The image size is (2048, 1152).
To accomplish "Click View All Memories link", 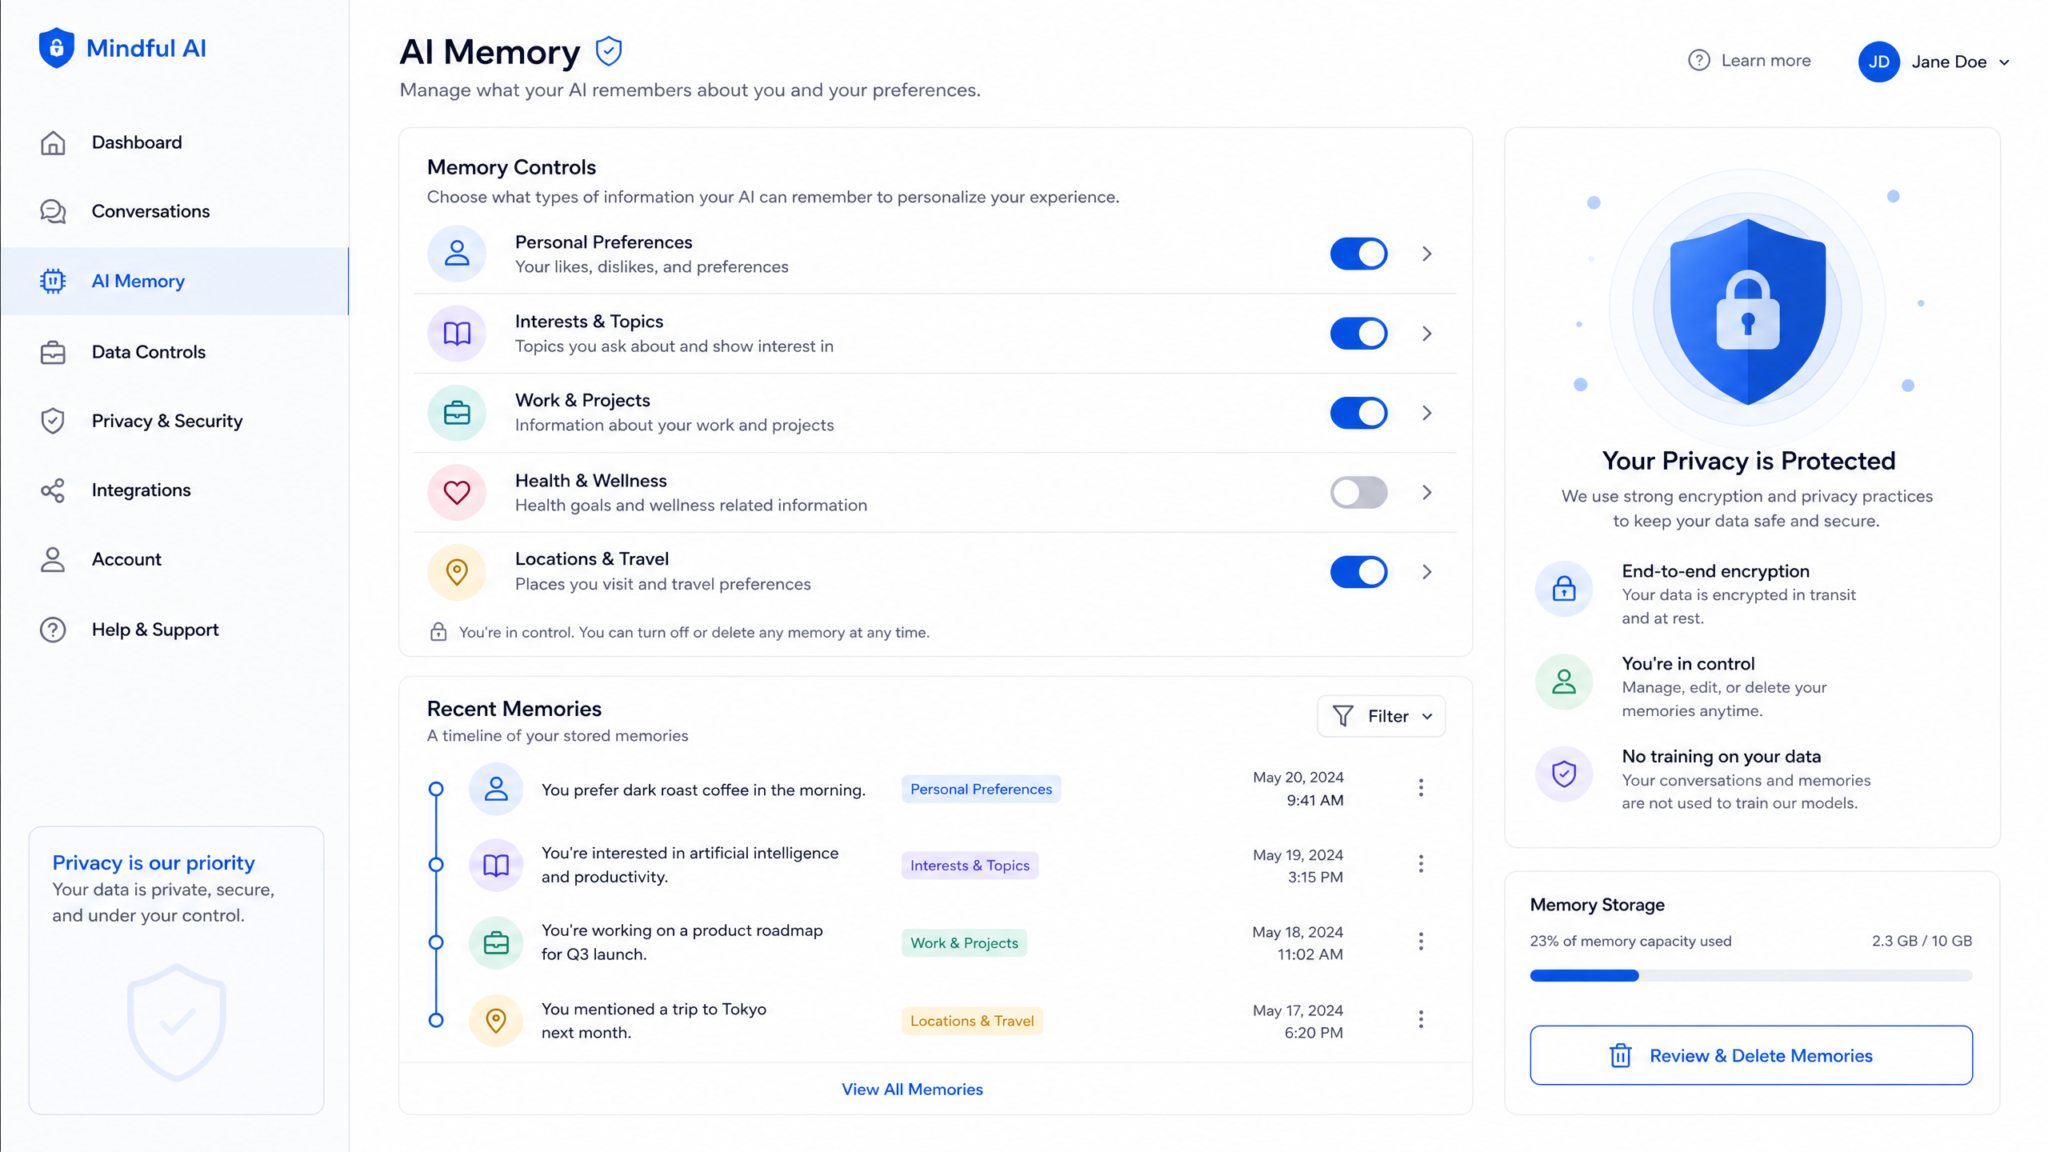I will click(x=912, y=1089).
